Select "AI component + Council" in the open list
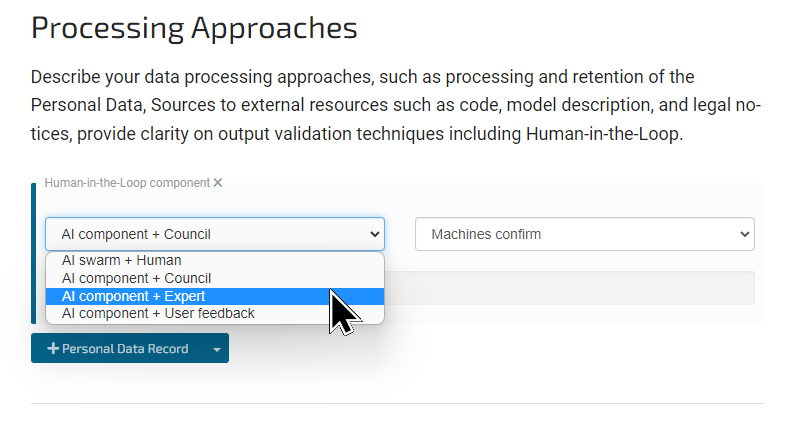Viewport: 788px width, 421px height. coord(136,278)
